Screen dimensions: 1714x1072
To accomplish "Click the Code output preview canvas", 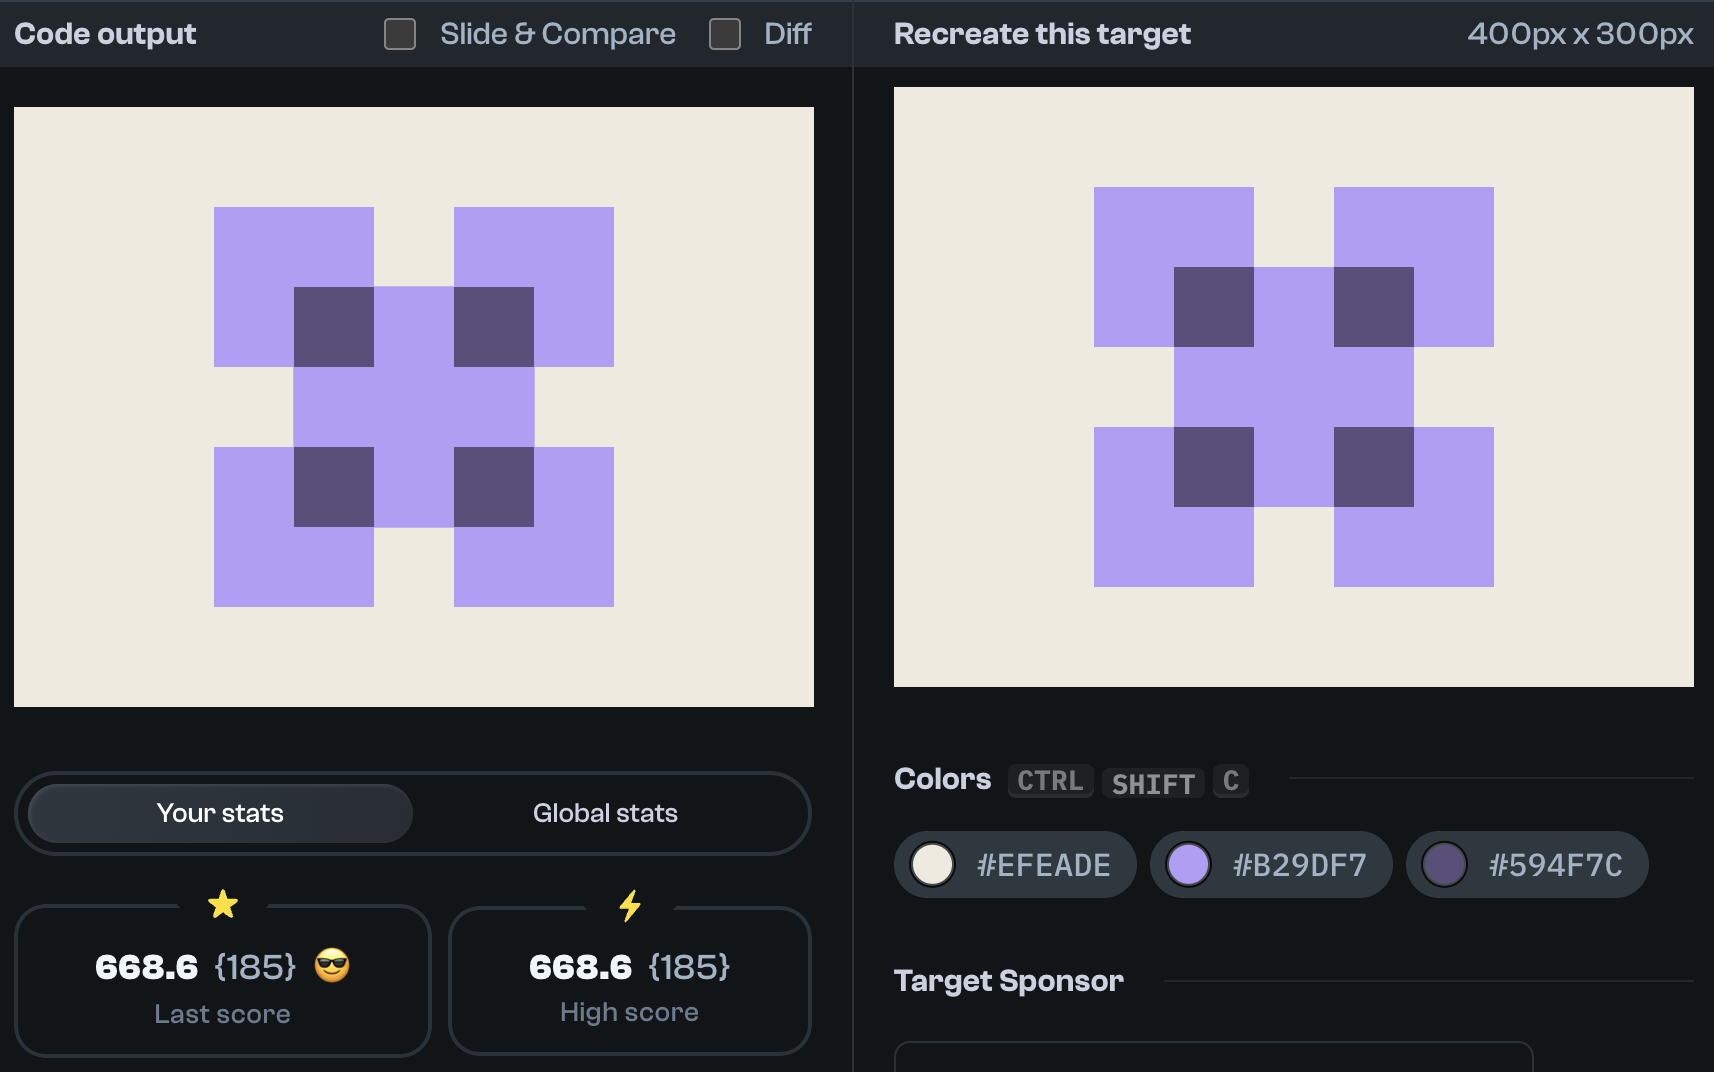I will [x=414, y=407].
